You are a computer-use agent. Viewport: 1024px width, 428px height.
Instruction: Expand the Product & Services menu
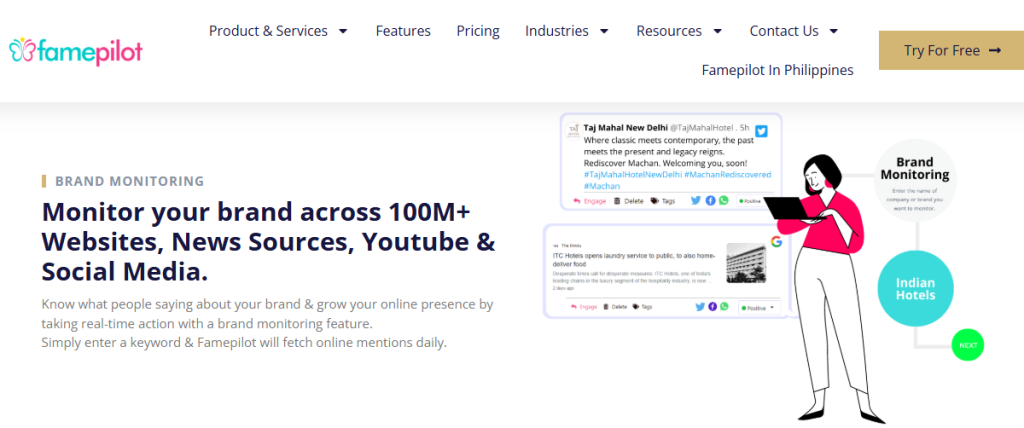278,31
